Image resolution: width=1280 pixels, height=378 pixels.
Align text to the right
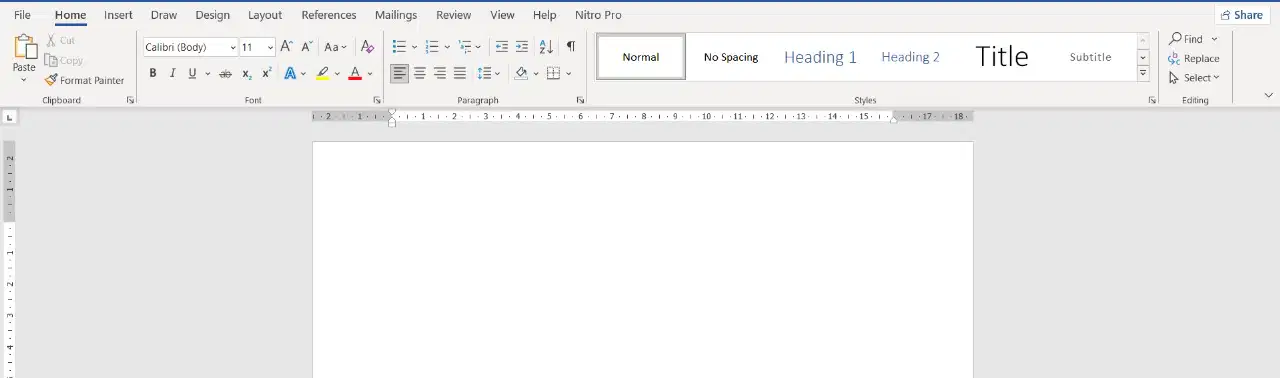pyautogui.click(x=440, y=73)
